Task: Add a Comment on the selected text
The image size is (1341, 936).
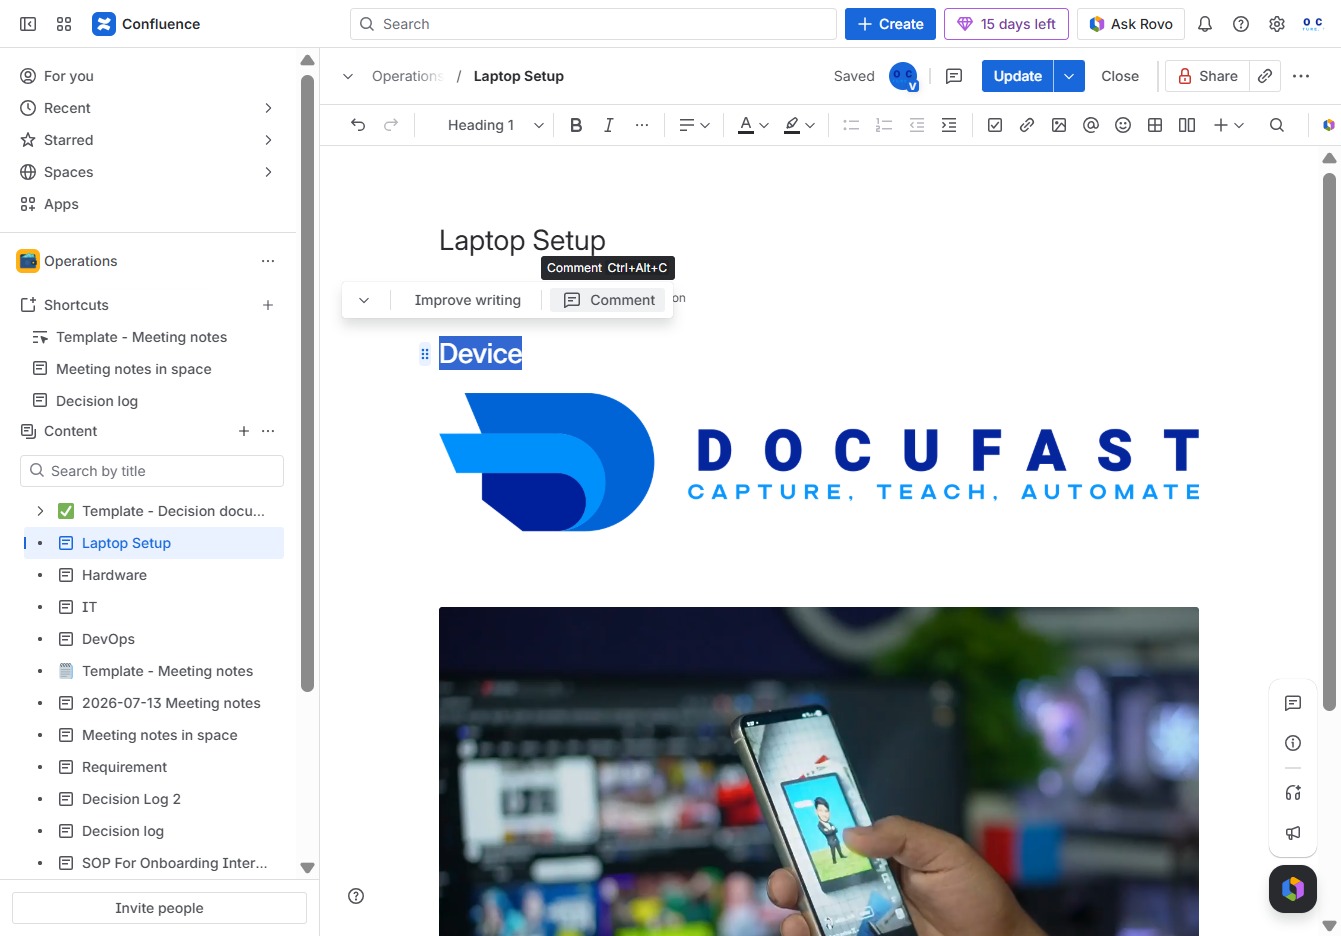Action: (x=609, y=300)
